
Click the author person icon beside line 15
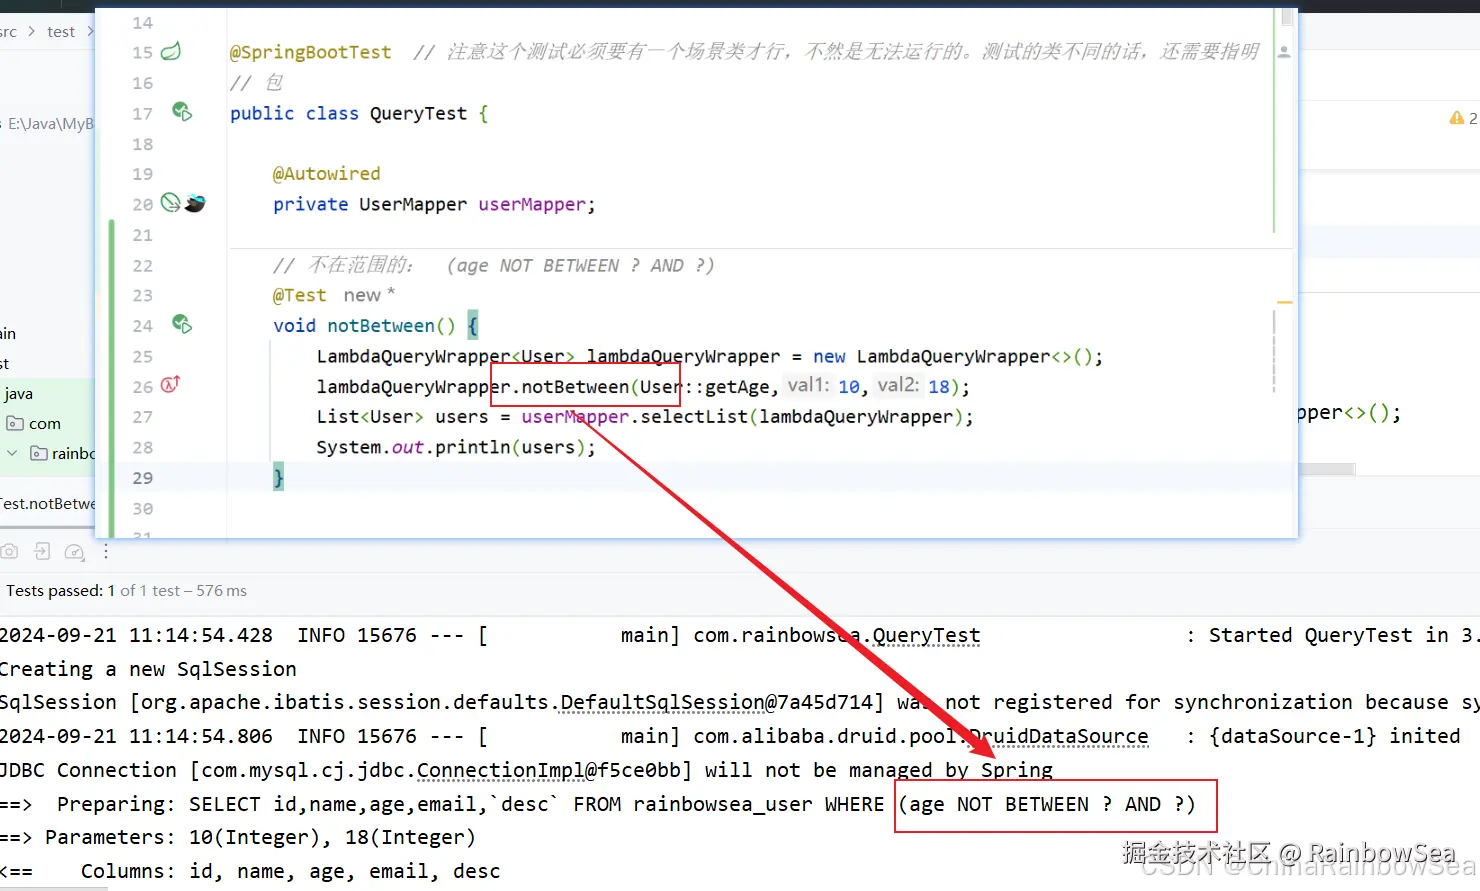pyautogui.click(x=1284, y=52)
